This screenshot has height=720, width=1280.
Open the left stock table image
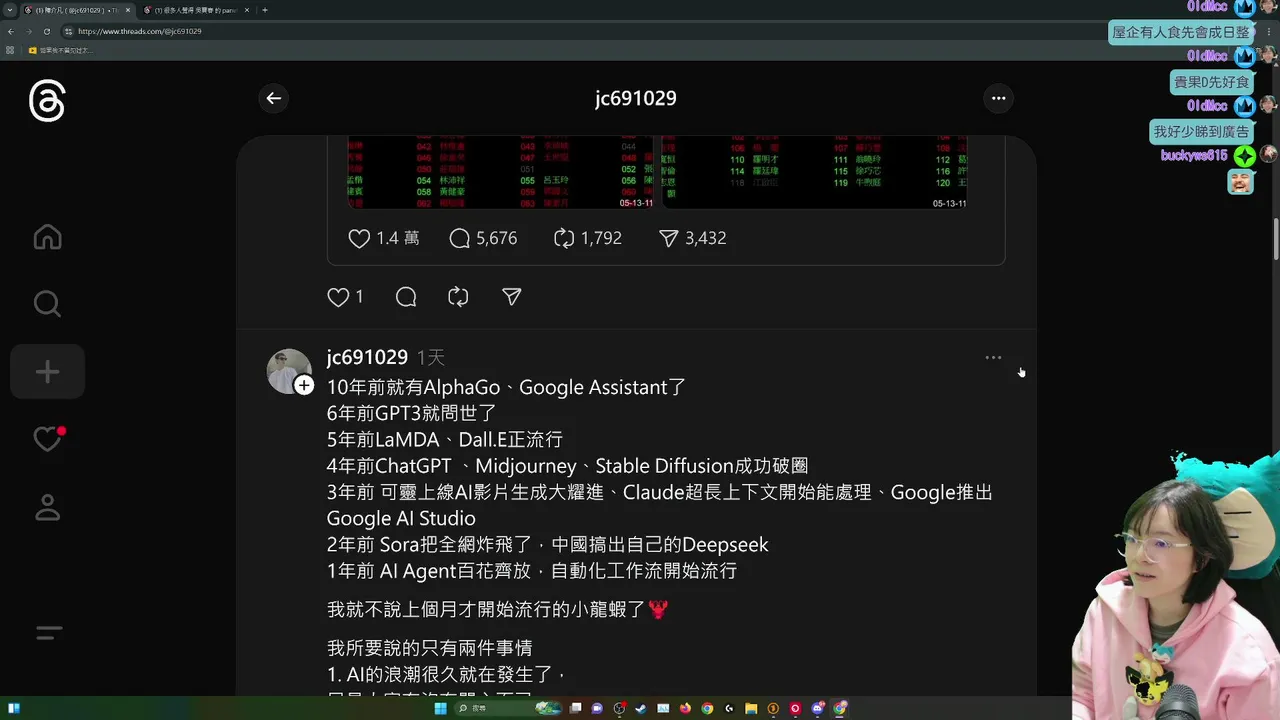pos(500,172)
